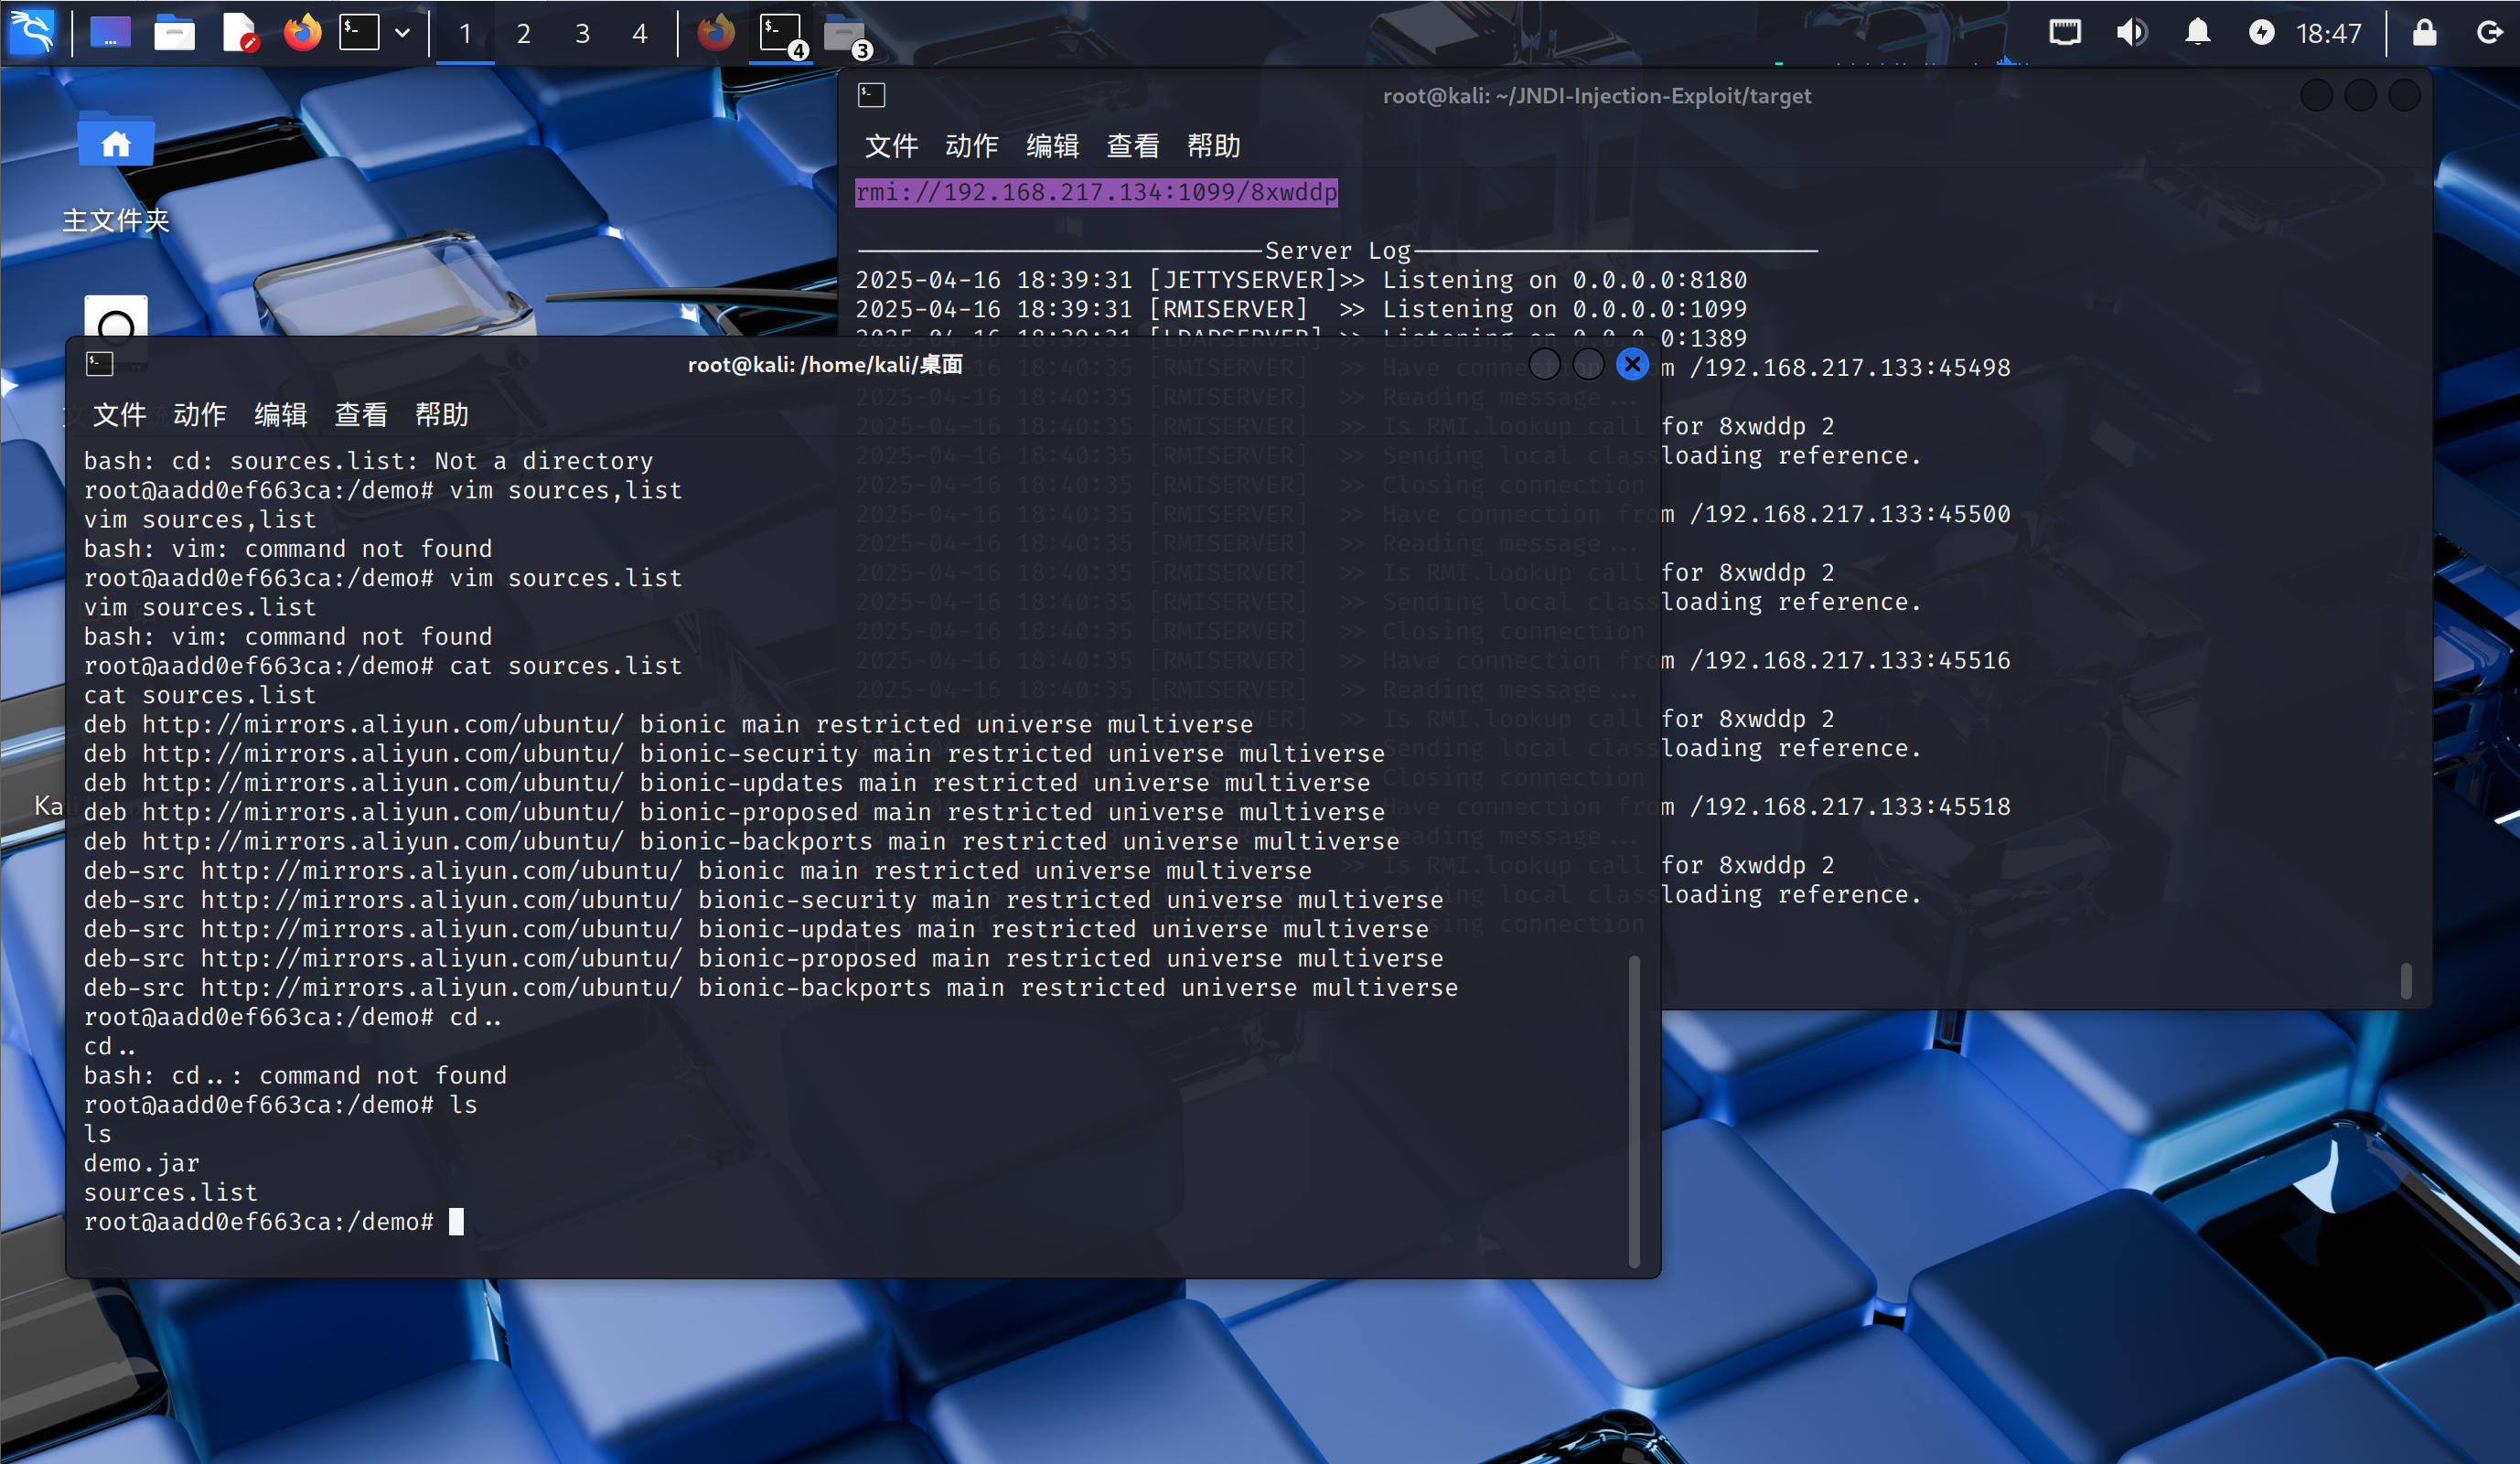Screen dimensions: 2520x1464
Task: Open 编辑 menu in front terminal
Action: click(280, 414)
